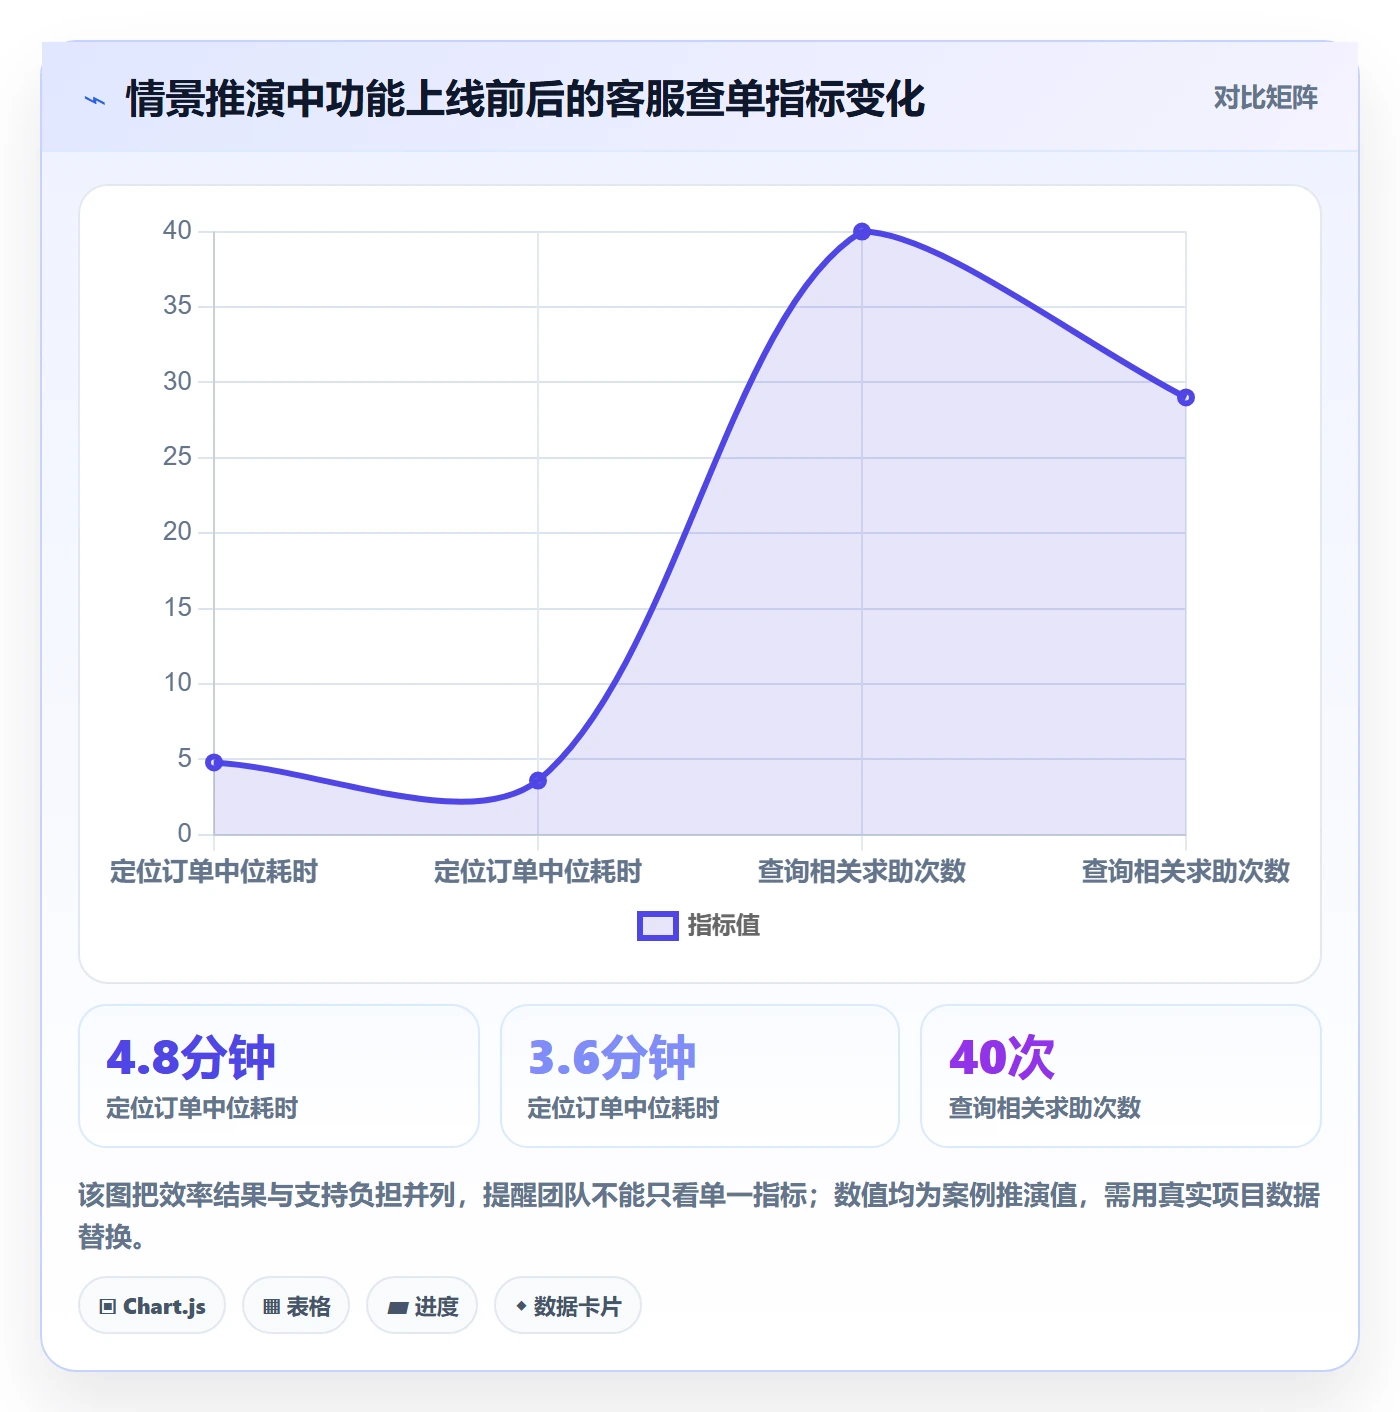Click the lightning bolt icon beside the title
This screenshot has height=1412, width=1400.
coord(95,100)
